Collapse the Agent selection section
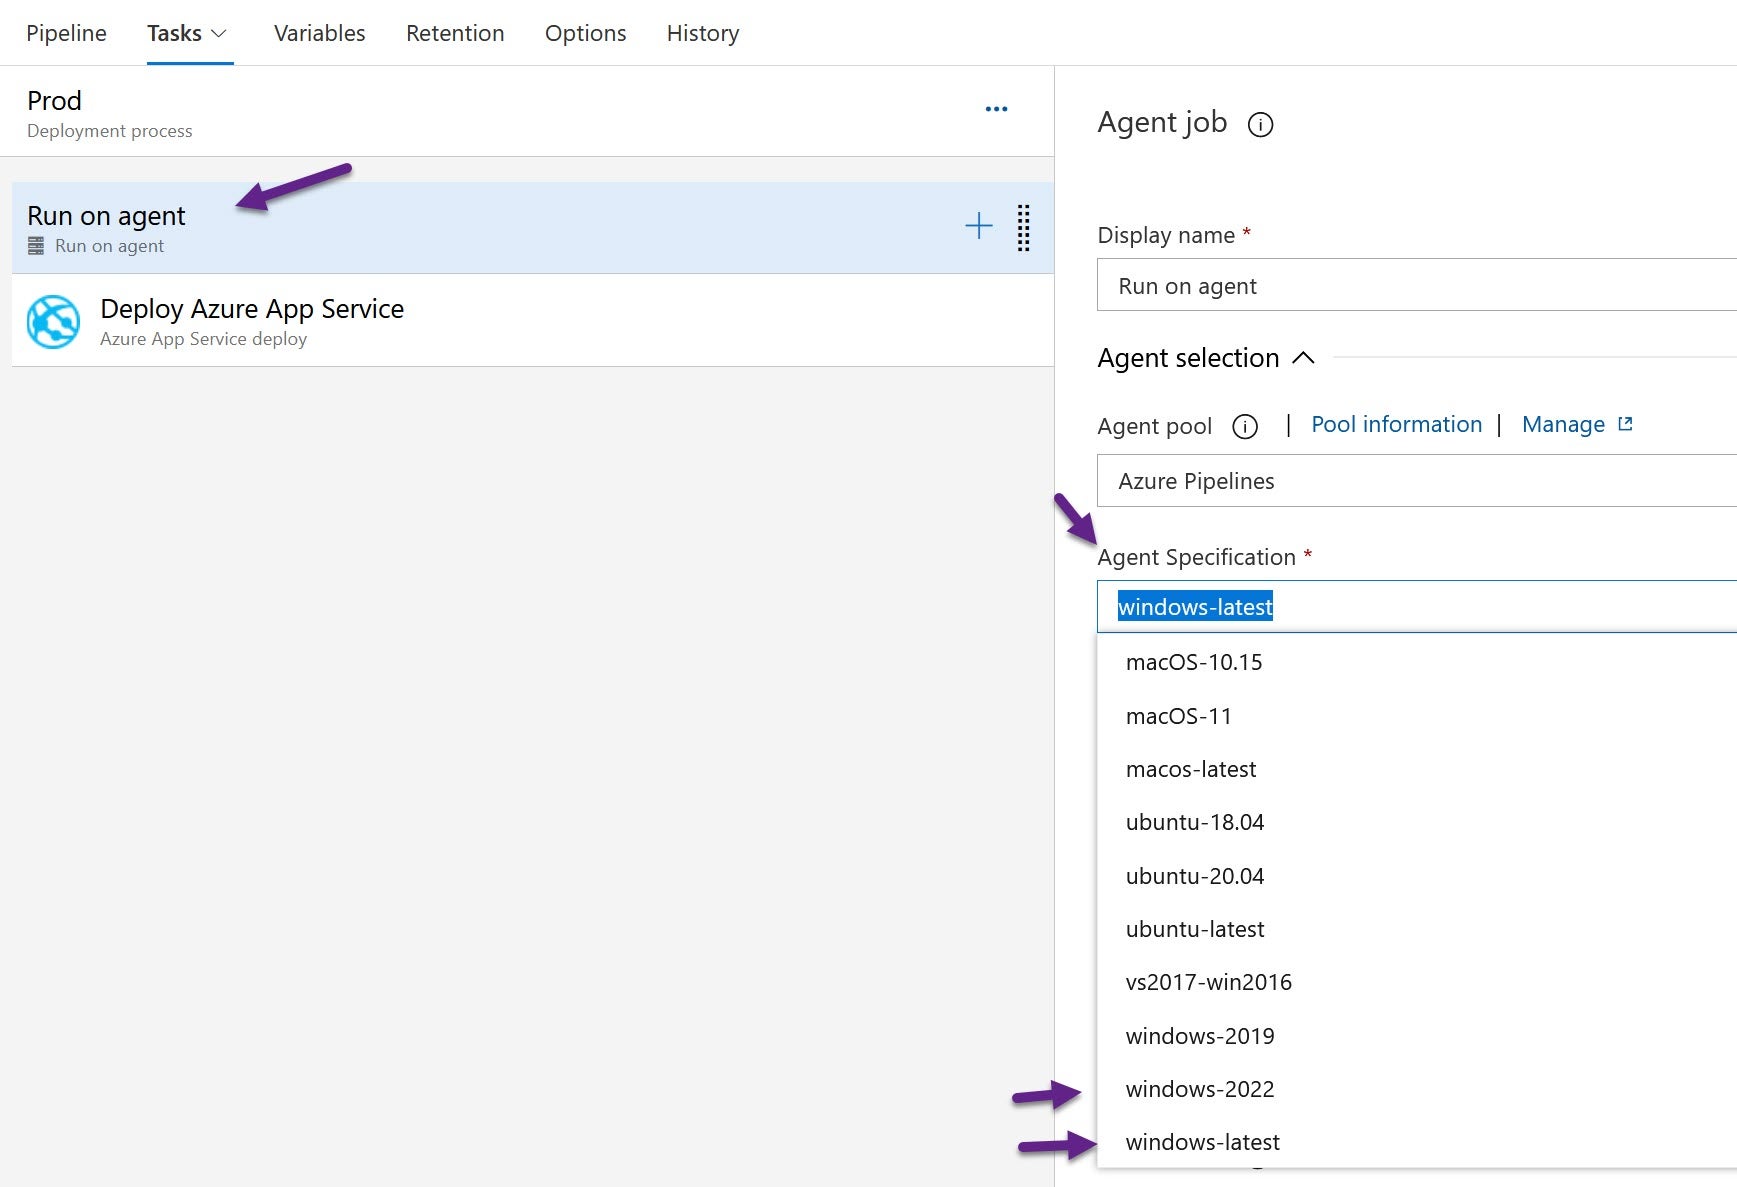This screenshot has width=1737, height=1187. tap(1303, 357)
